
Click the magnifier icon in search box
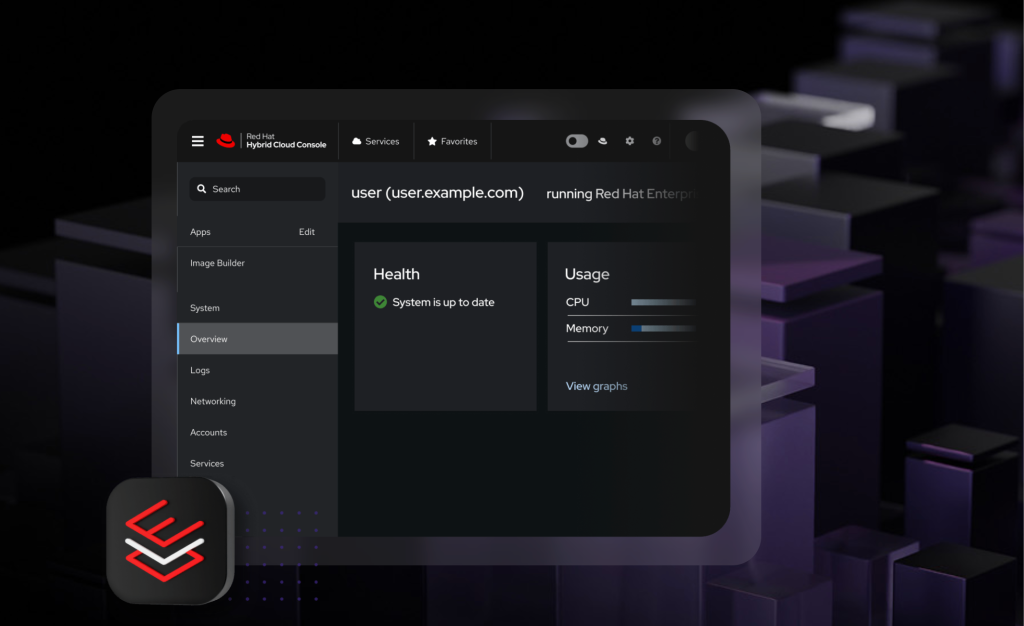click(202, 189)
